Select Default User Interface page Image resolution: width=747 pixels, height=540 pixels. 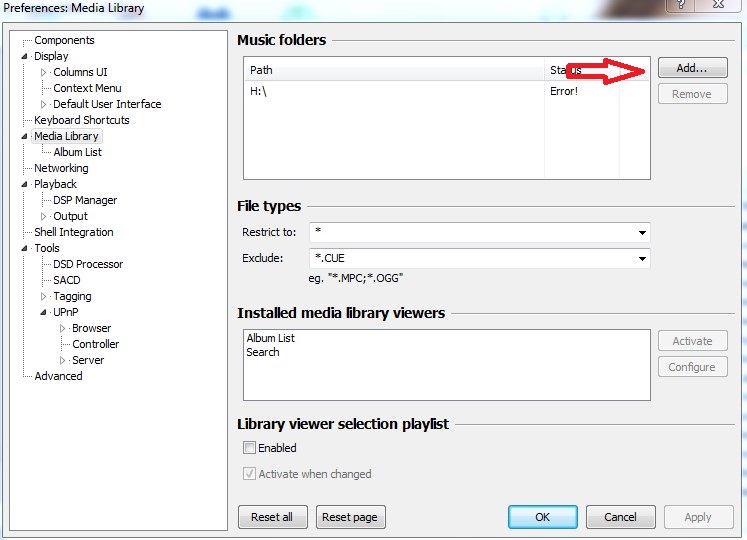107,104
